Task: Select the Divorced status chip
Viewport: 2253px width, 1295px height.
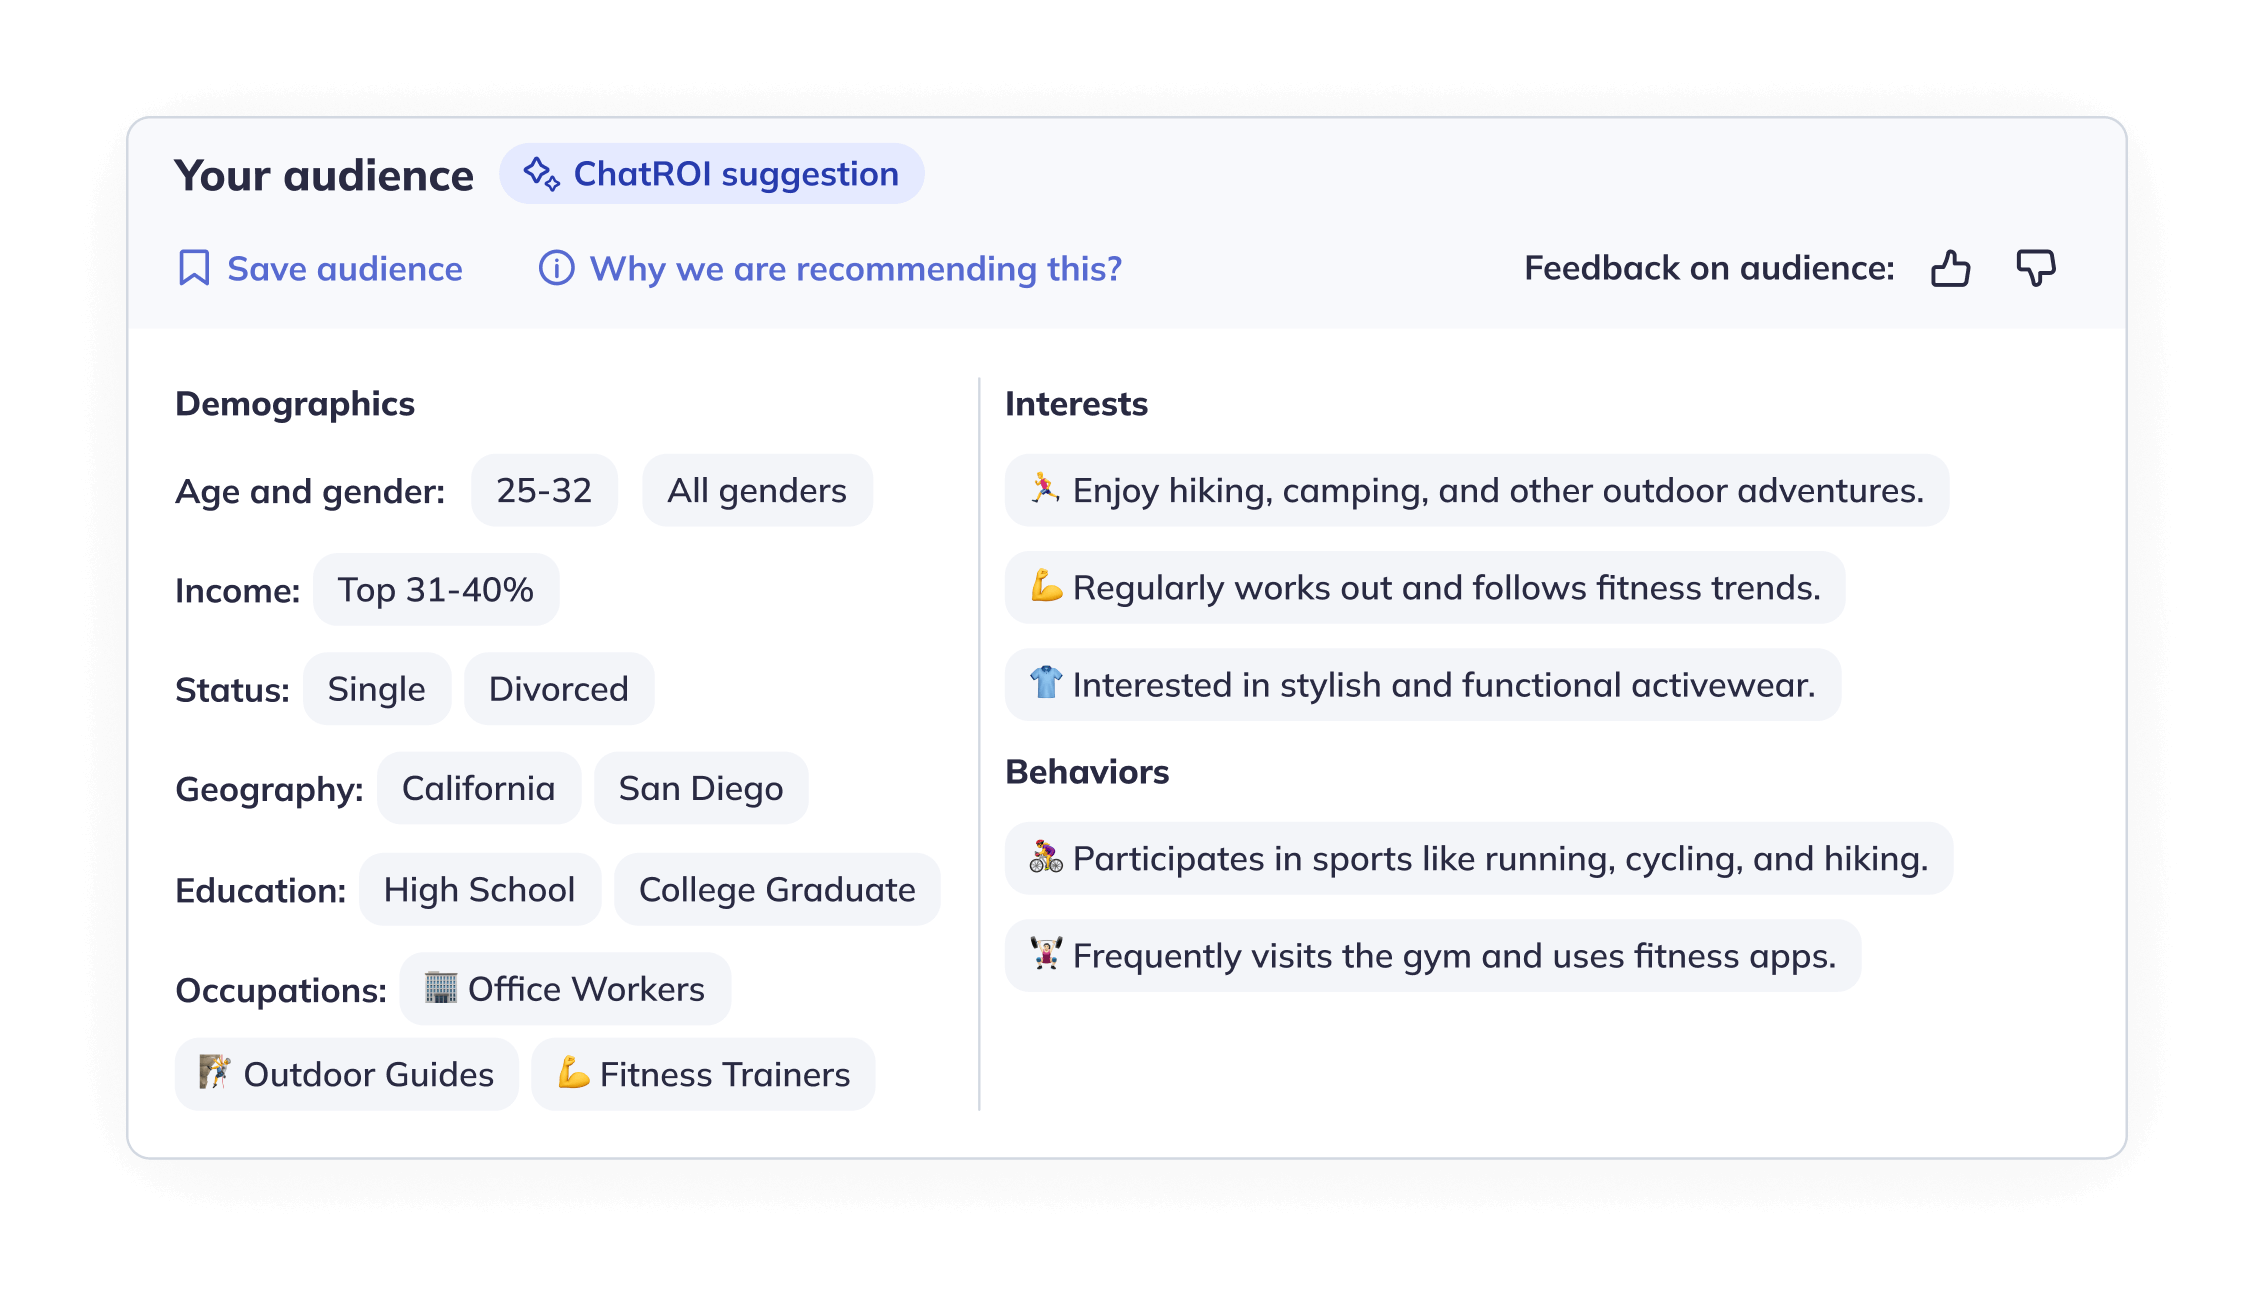Action: pyautogui.click(x=559, y=688)
